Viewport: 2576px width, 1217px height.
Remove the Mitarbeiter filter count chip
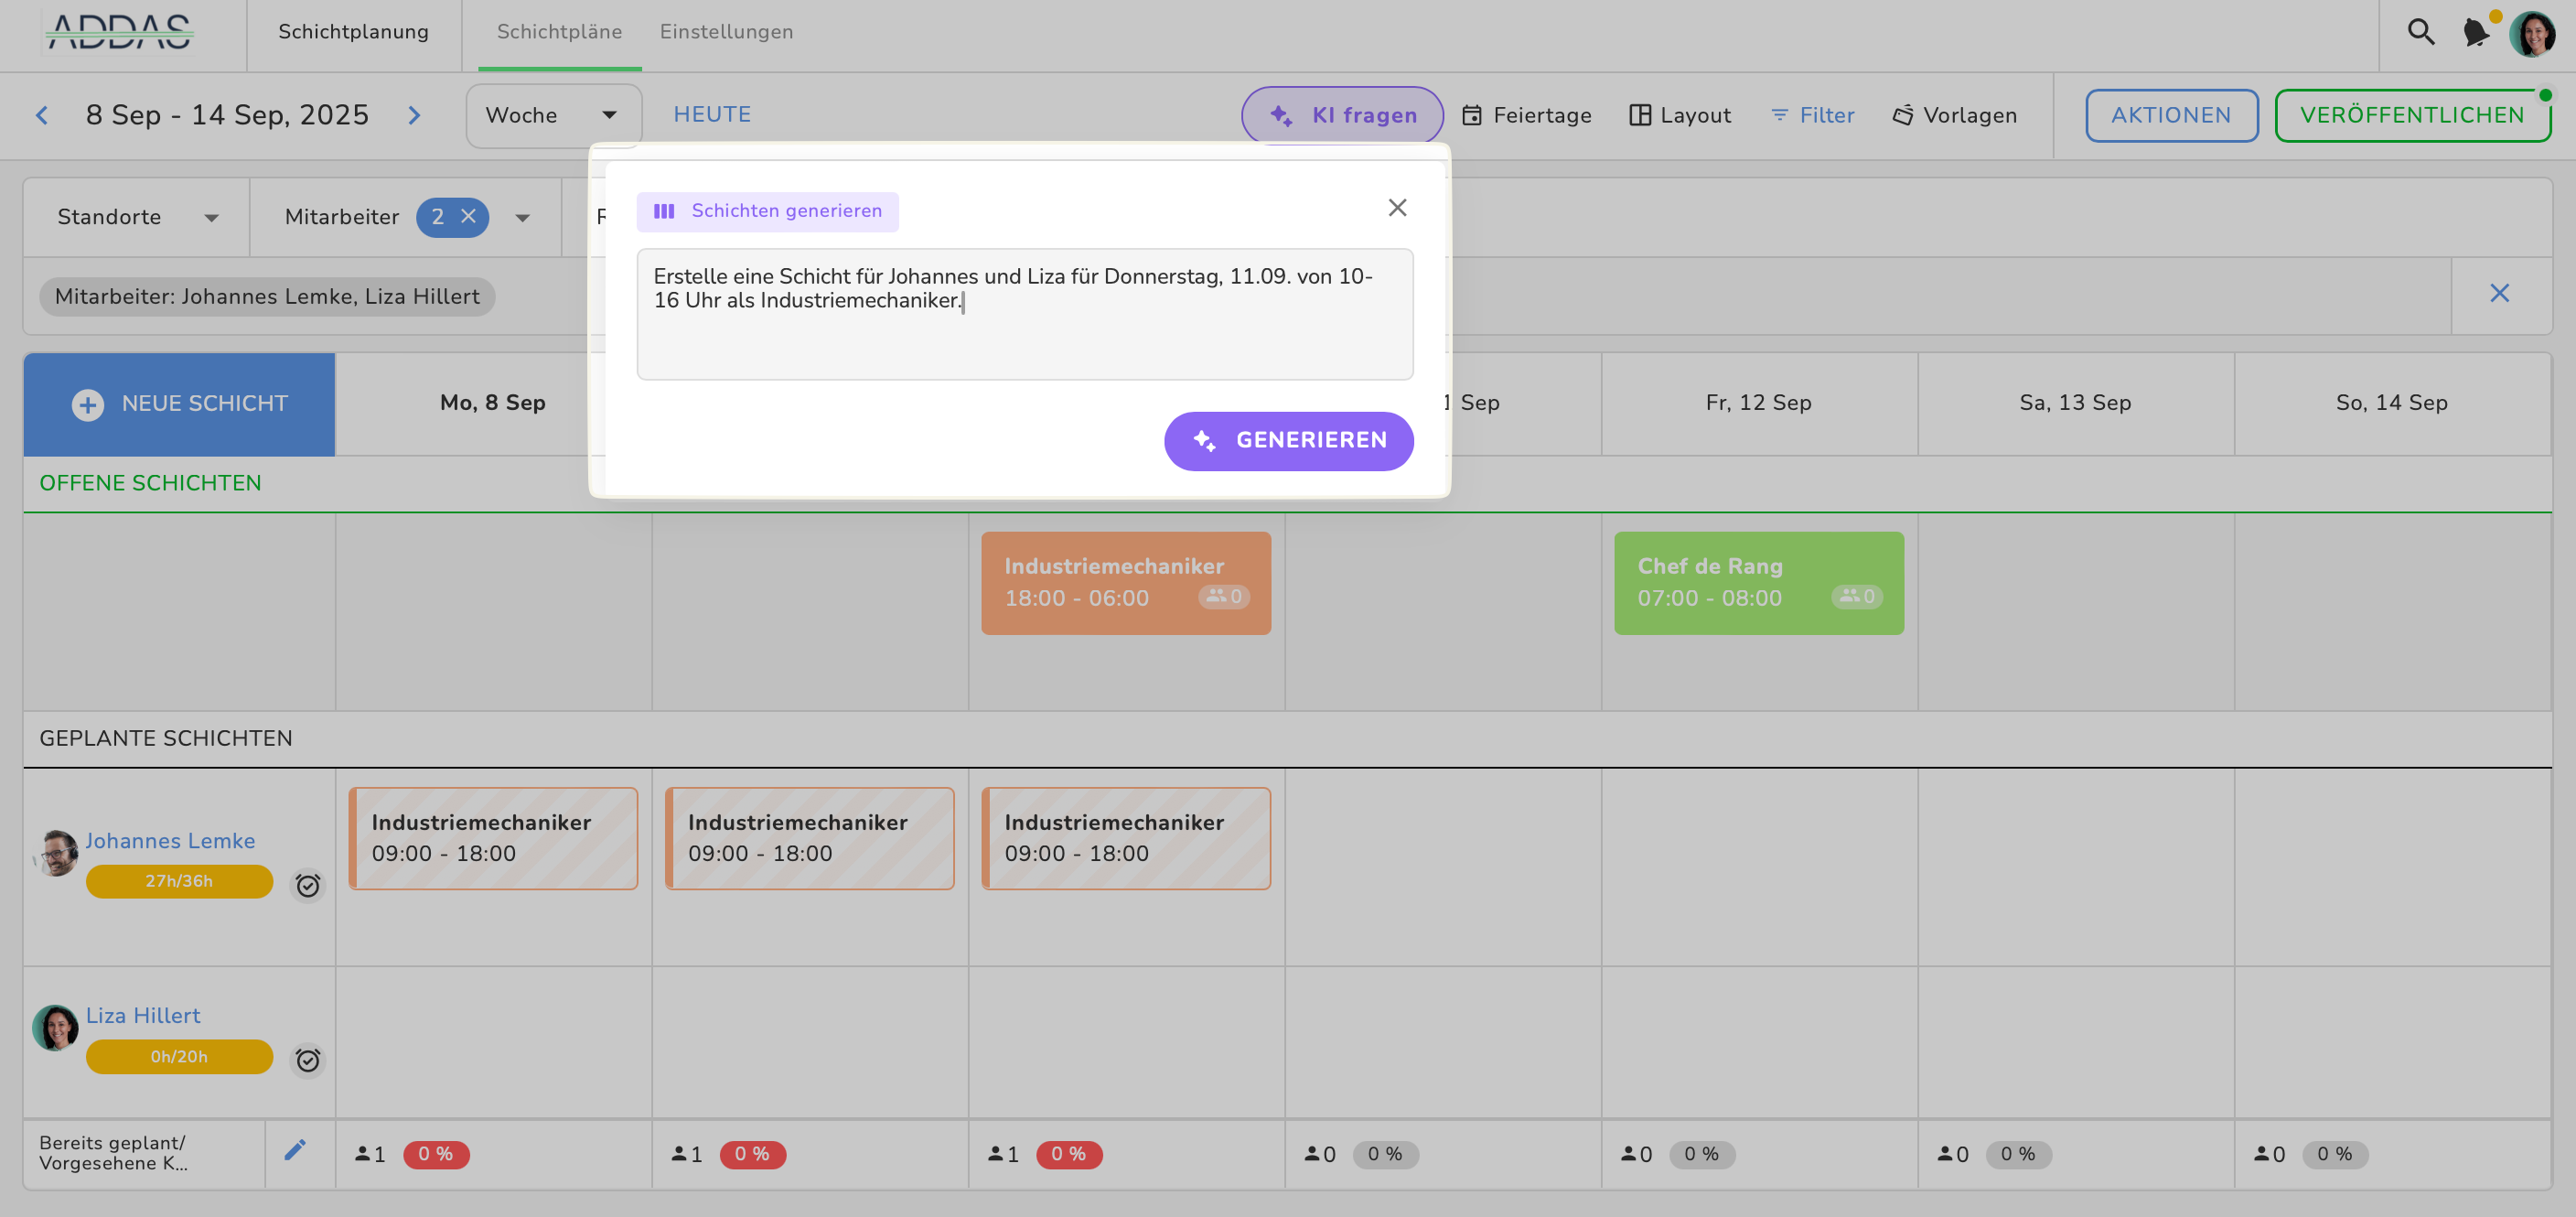pos(468,216)
